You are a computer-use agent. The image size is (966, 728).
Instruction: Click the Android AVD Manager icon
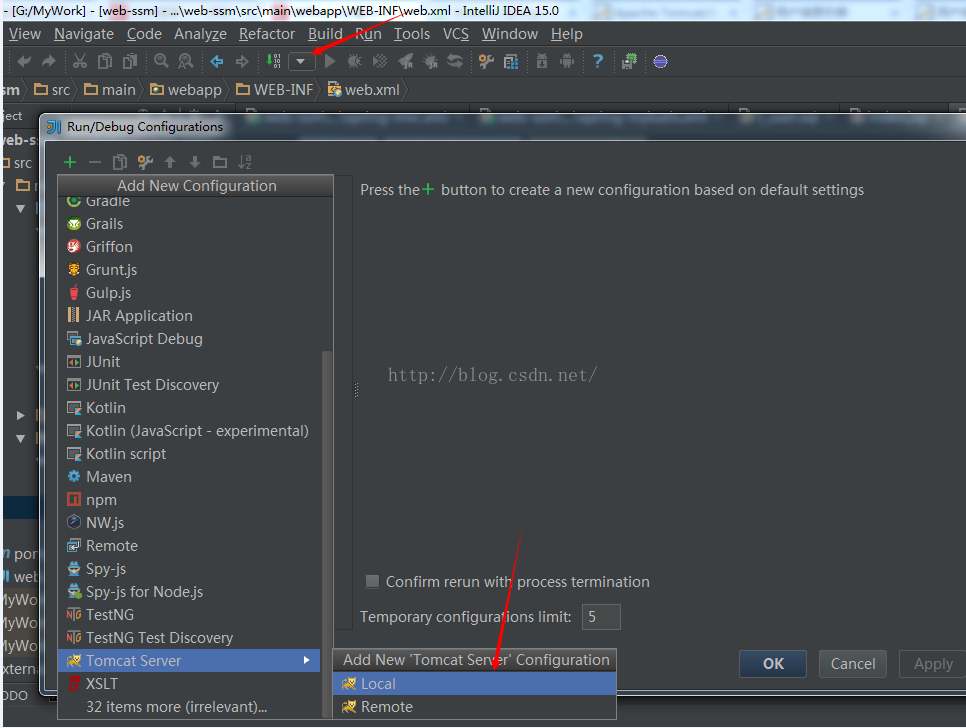coord(567,61)
